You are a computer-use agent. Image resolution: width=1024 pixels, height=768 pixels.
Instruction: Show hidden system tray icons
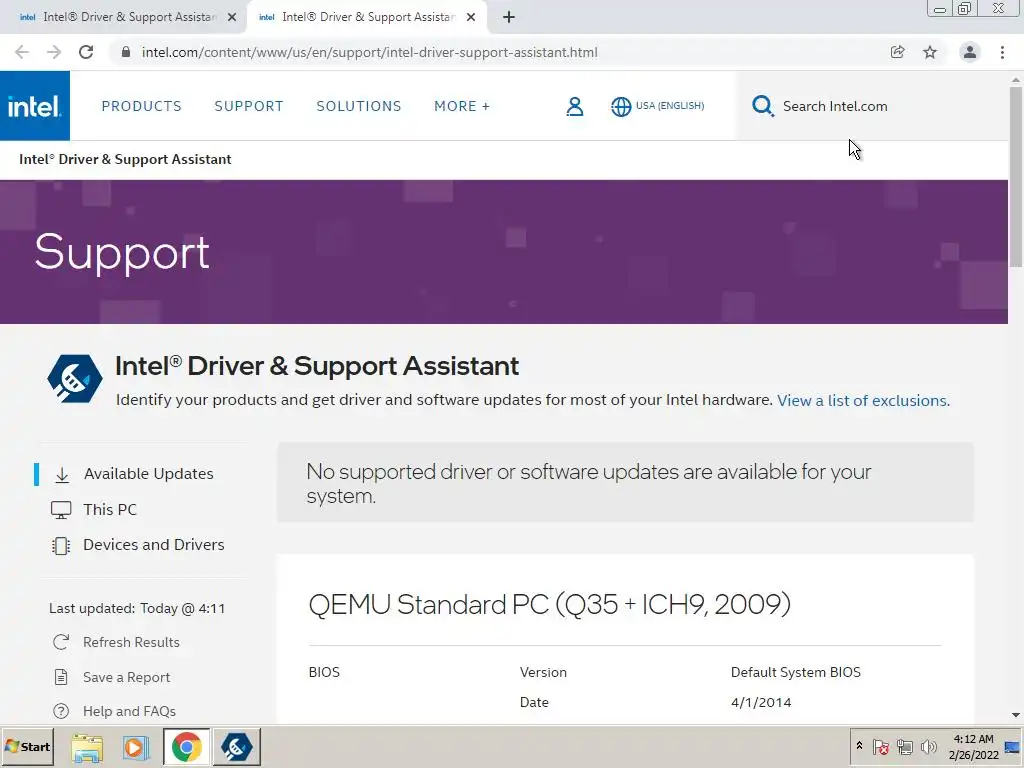point(859,746)
